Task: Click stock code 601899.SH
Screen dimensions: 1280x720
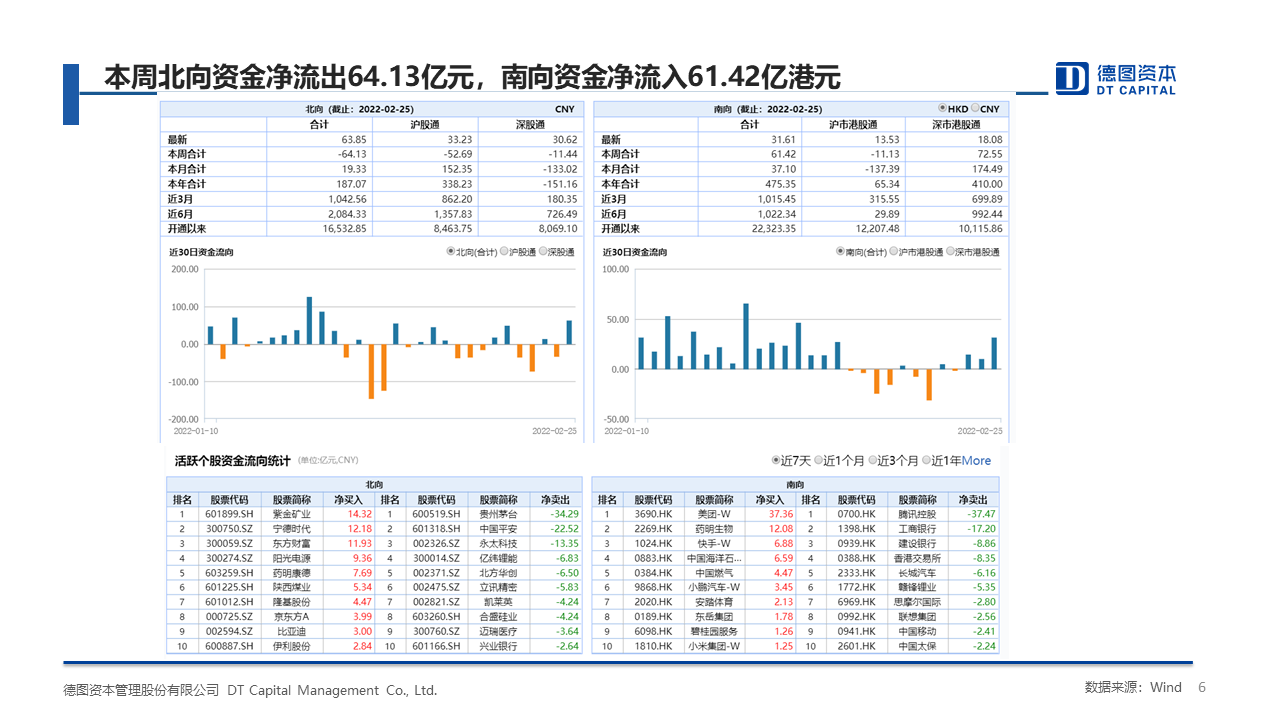Action: pos(227,514)
